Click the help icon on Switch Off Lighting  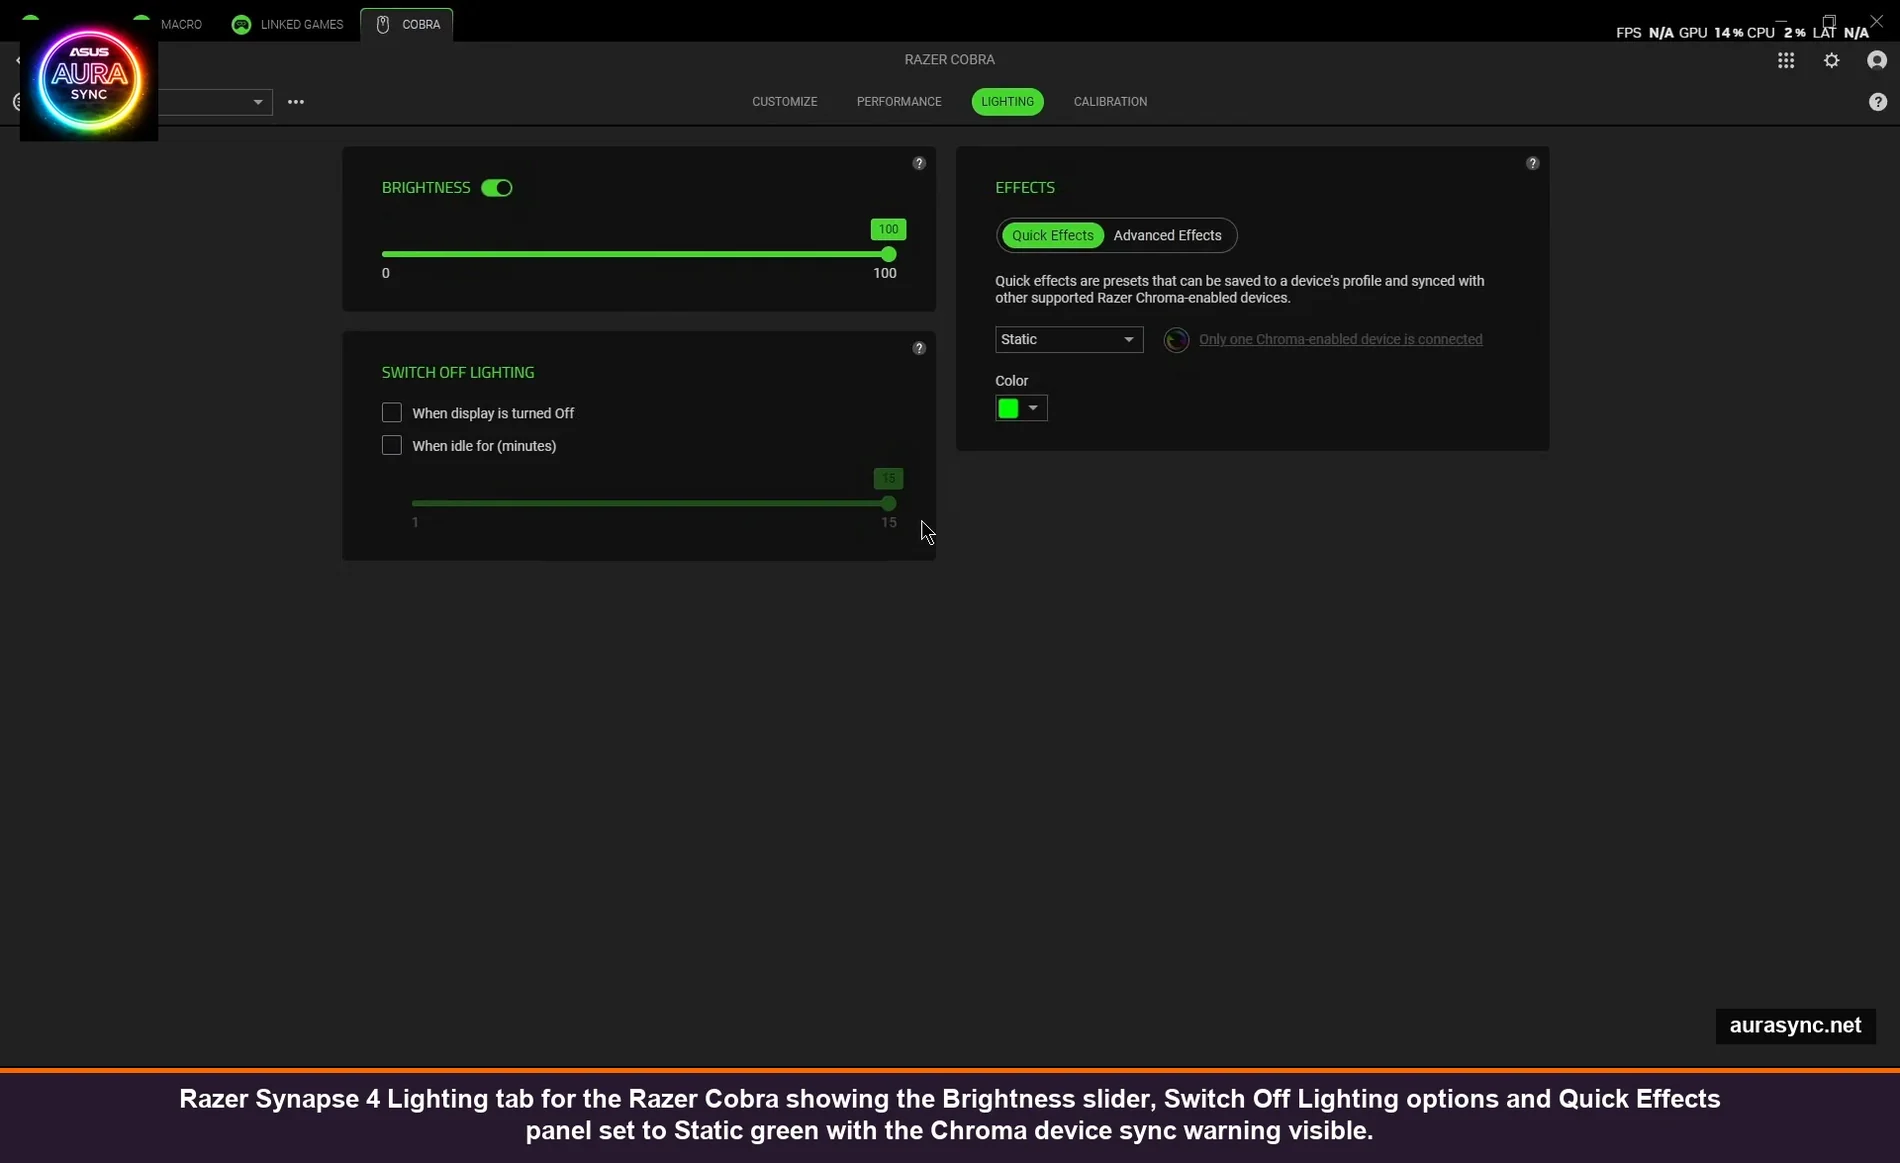pyautogui.click(x=919, y=347)
